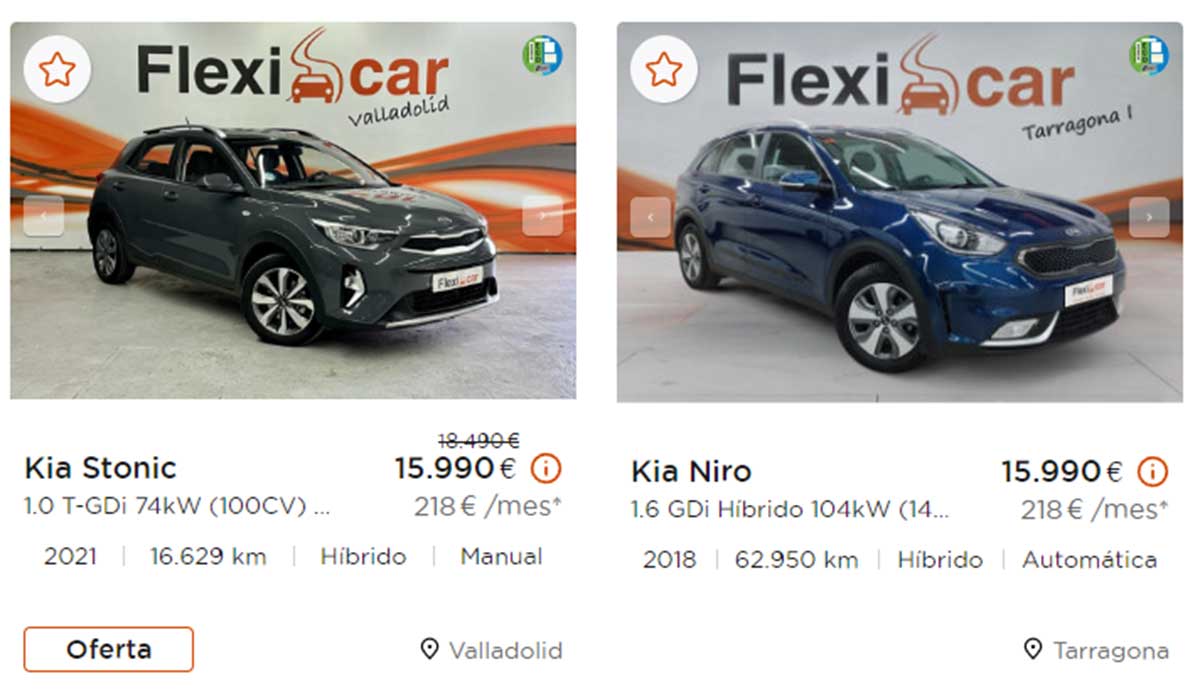Screen dimensions: 1200x689
Task: Click the eco label badge on Stonic photo
Action: (x=542, y=55)
